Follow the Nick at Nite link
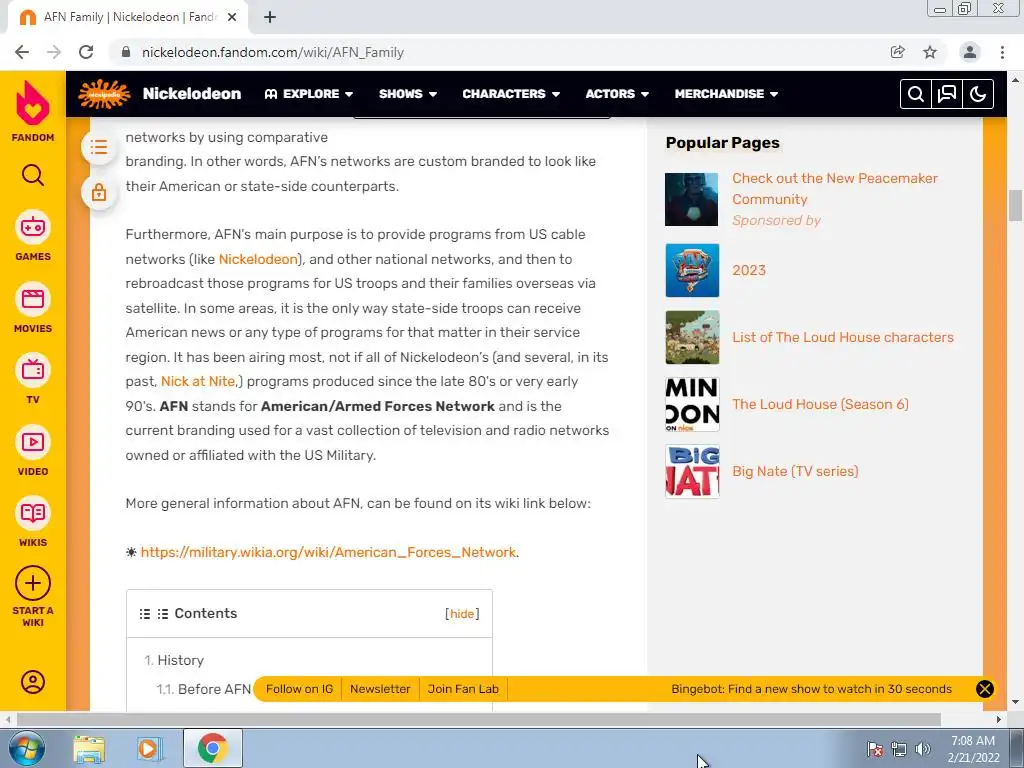This screenshot has height=768, width=1024. tap(198, 381)
